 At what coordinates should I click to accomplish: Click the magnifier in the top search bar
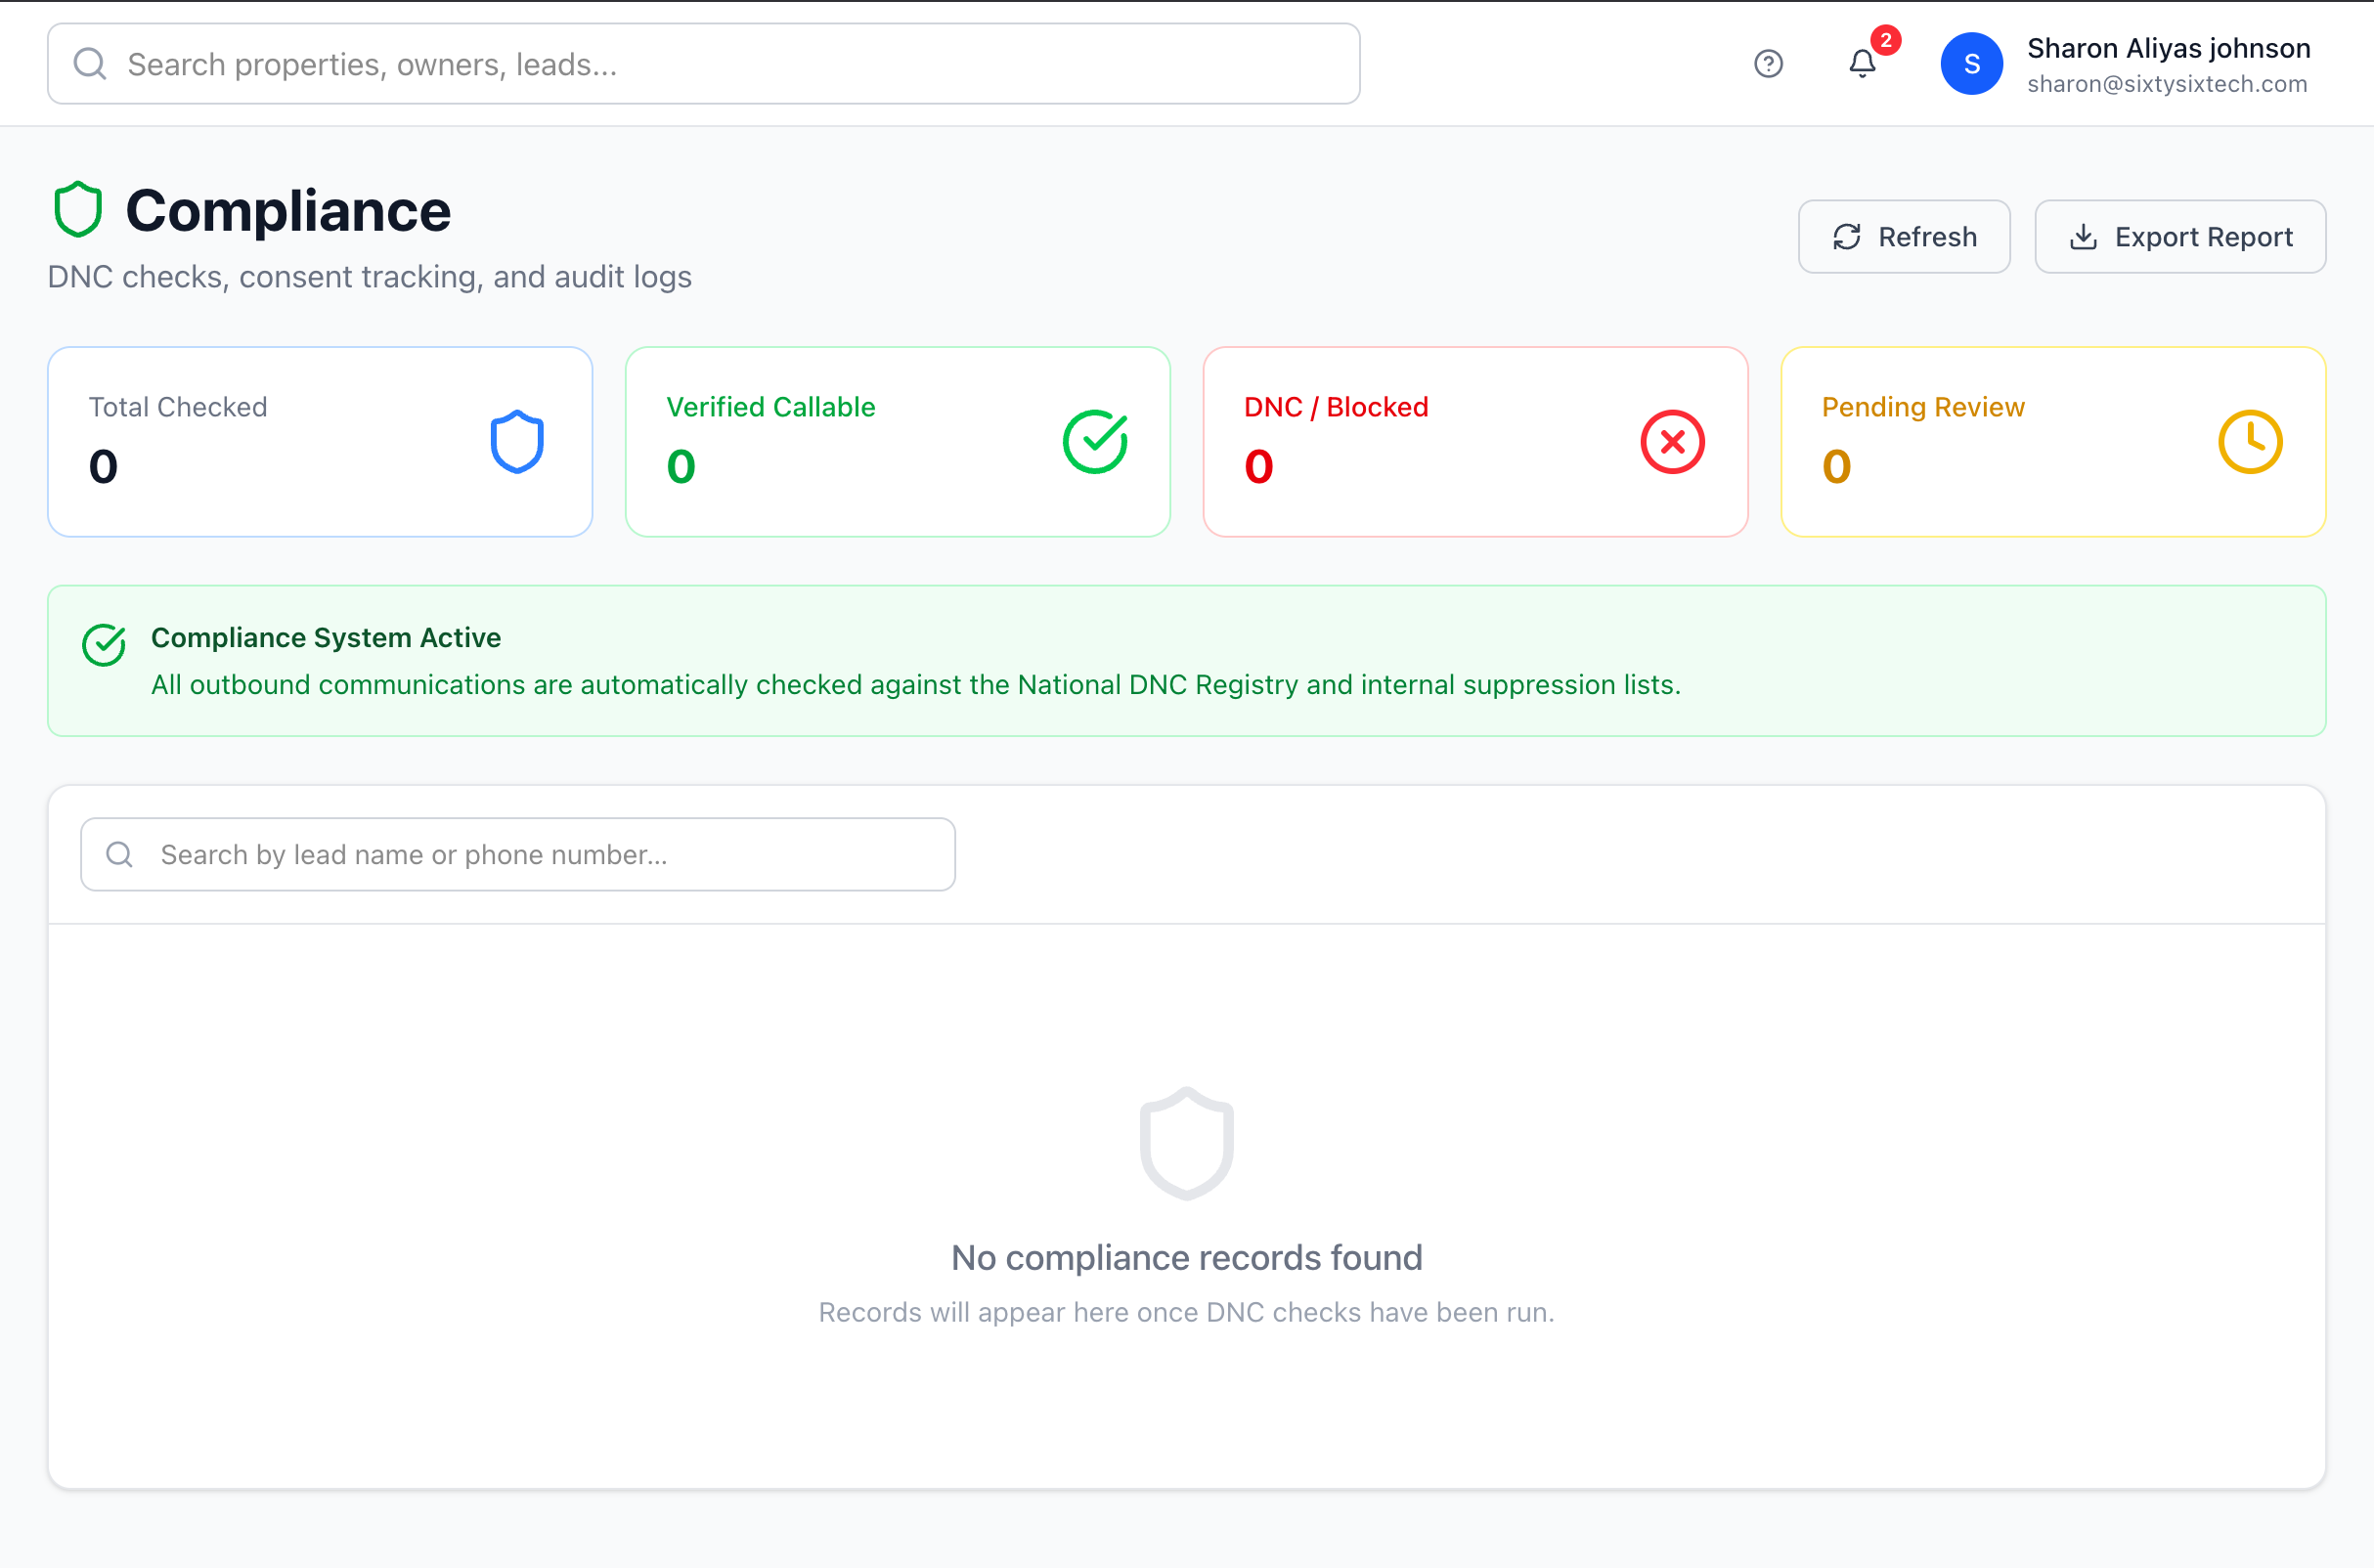tap(90, 64)
